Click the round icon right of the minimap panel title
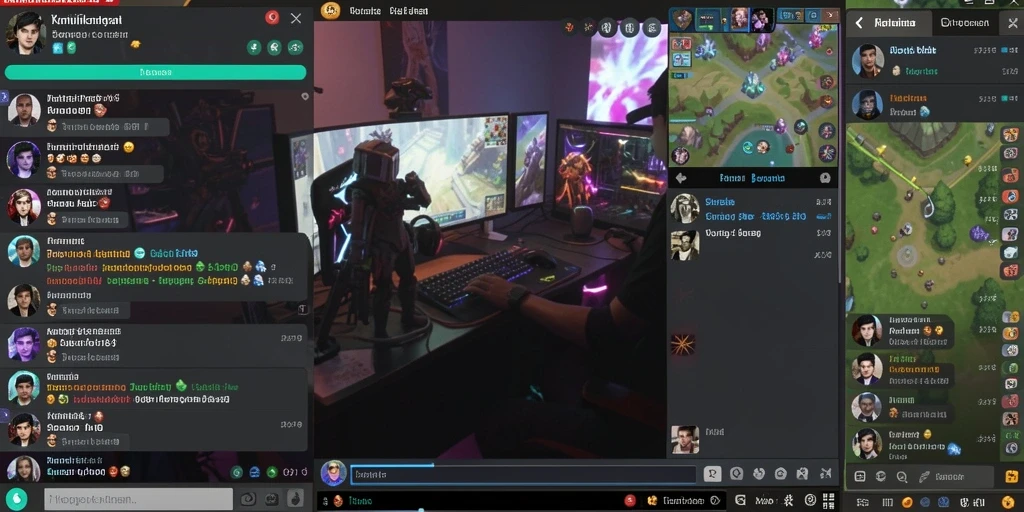The height and width of the screenshot is (512, 1024). (x=825, y=178)
